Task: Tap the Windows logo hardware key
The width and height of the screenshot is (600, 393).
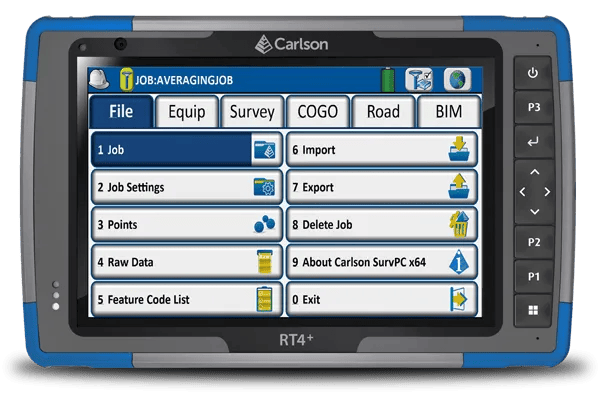Action: click(533, 310)
